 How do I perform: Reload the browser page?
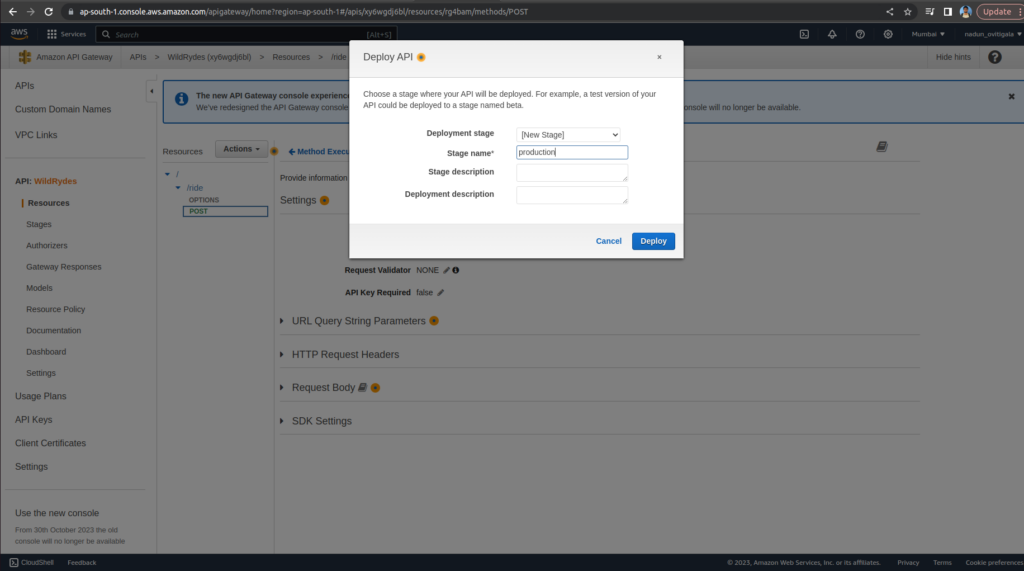[48, 12]
